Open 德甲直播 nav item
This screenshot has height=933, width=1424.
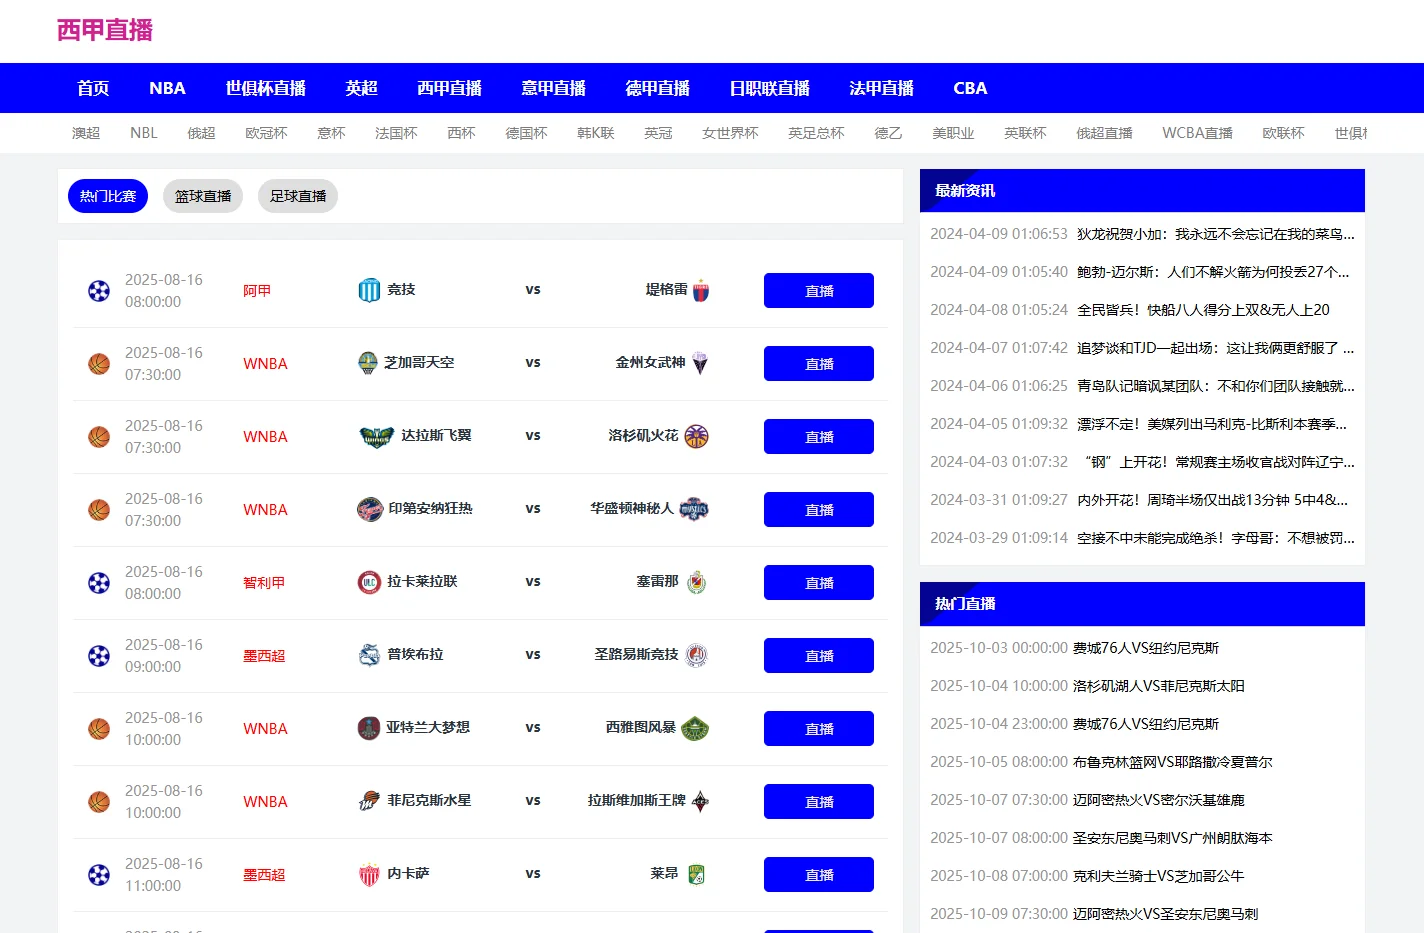[x=657, y=88]
